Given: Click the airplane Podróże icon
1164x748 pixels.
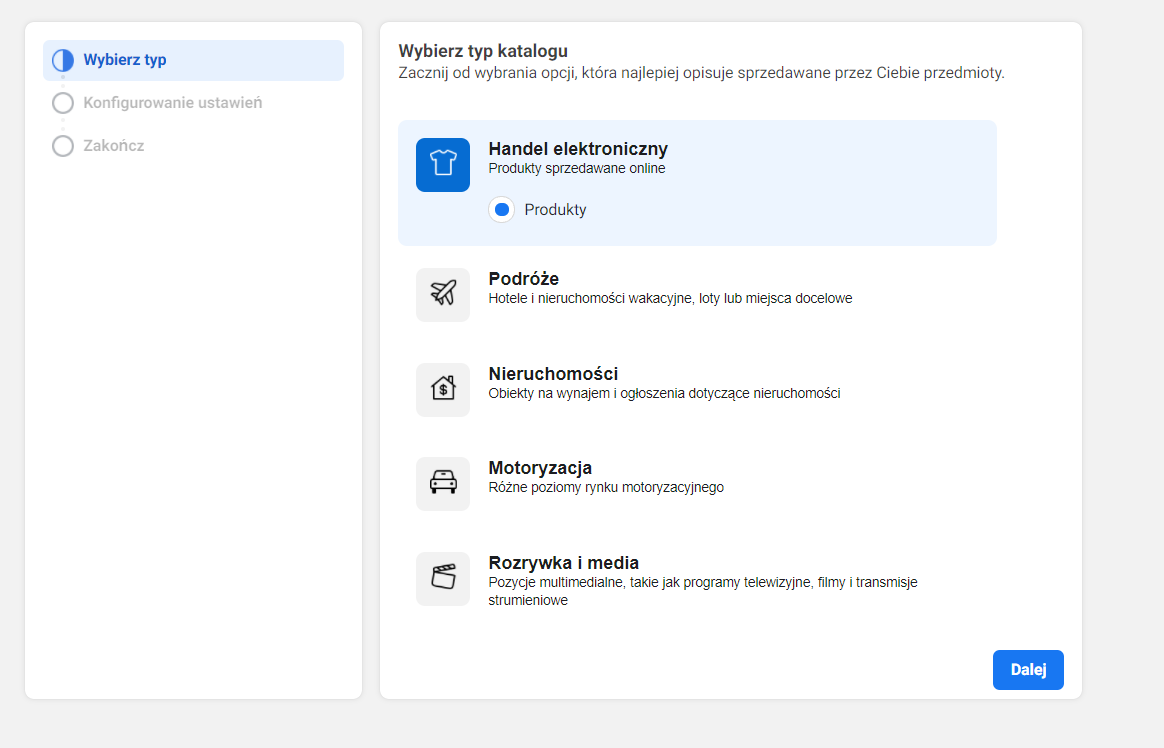Looking at the screenshot, I should coord(442,295).
